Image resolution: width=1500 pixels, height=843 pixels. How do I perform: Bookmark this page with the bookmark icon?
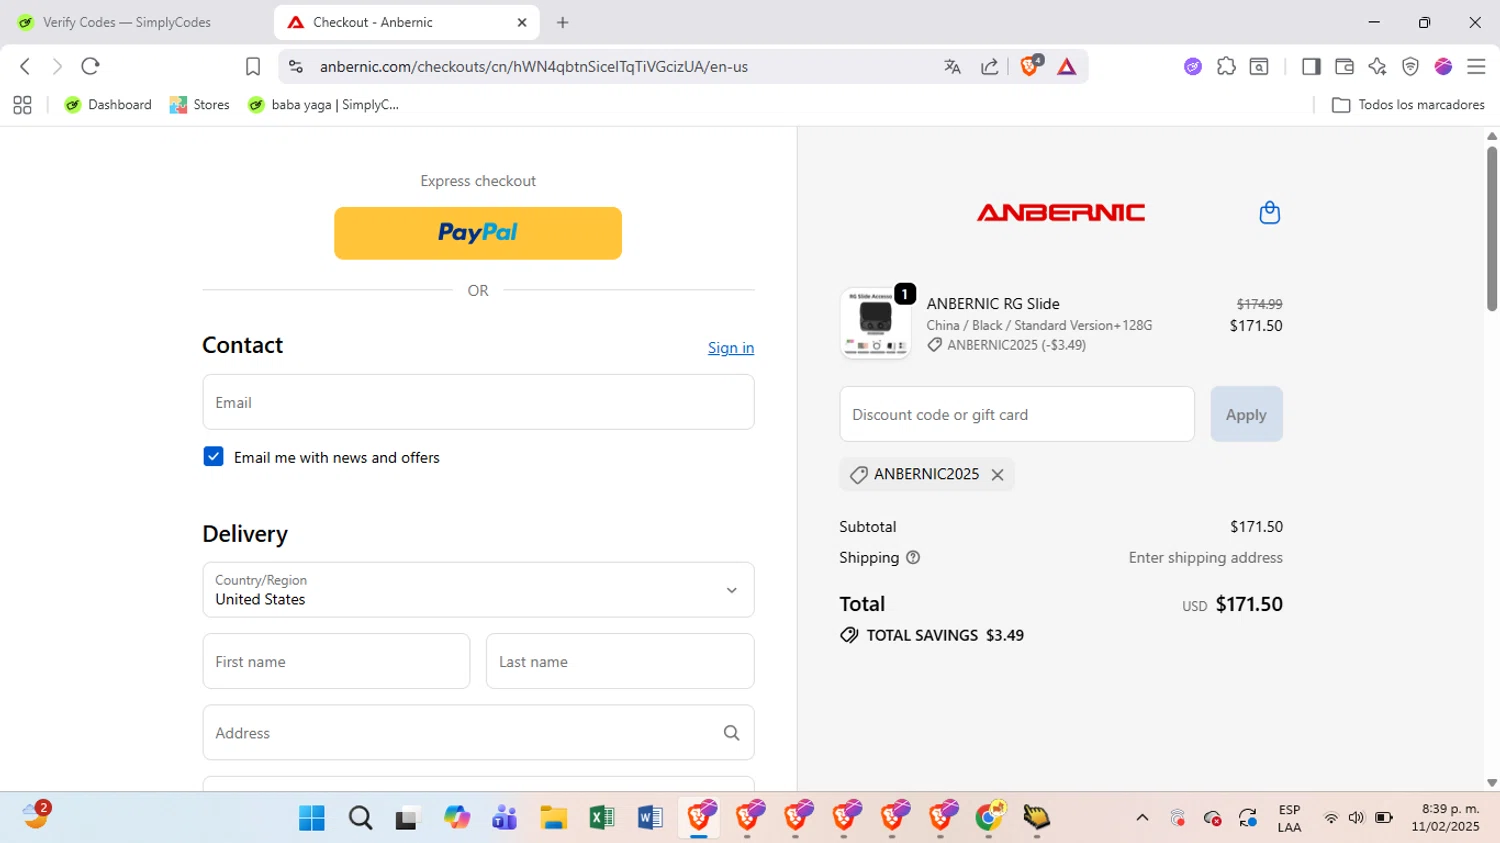[x=253, y=66]
